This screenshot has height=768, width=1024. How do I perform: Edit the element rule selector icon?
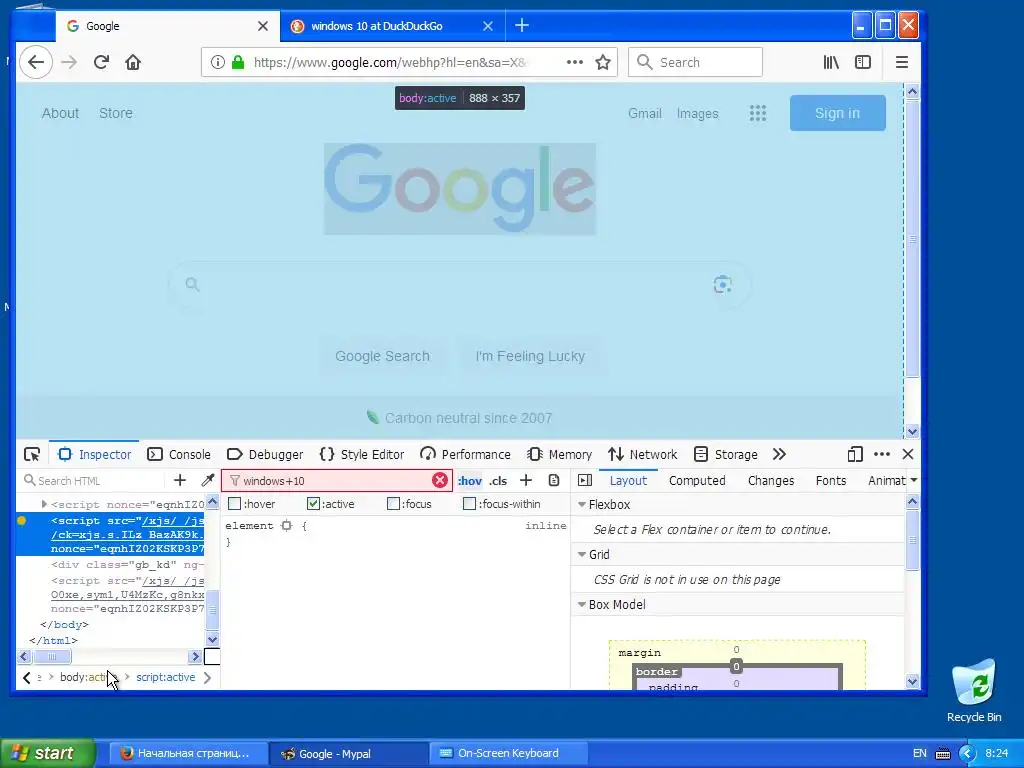coord(287,525)
